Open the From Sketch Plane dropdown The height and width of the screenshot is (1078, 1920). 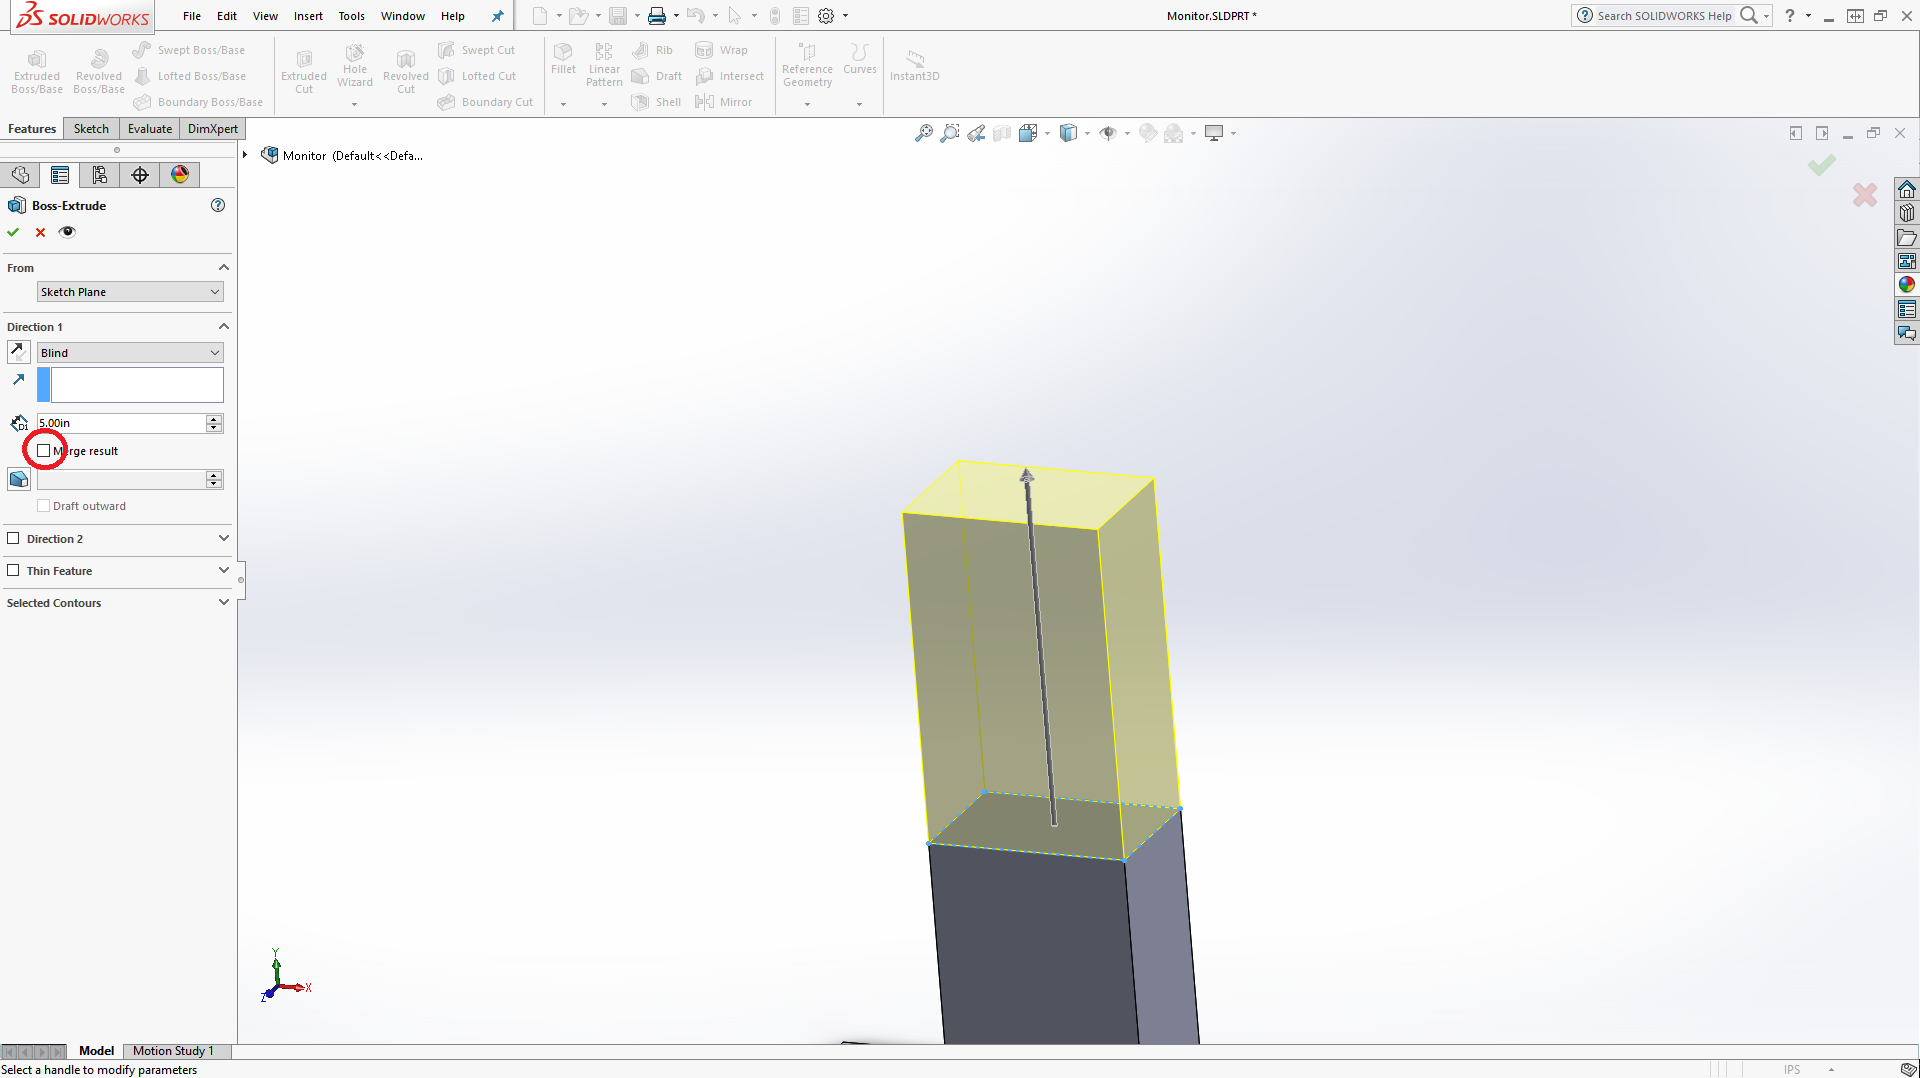click(x=130, y=292)
